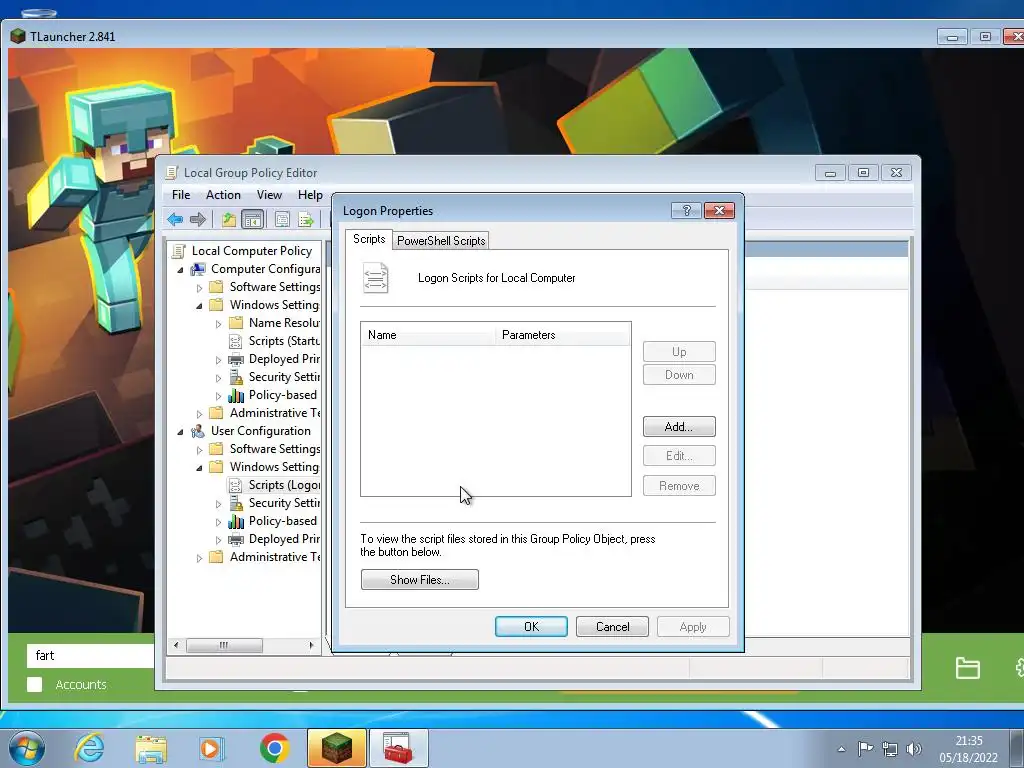Click the Properties sheet toolbar icon

(282, 219)
